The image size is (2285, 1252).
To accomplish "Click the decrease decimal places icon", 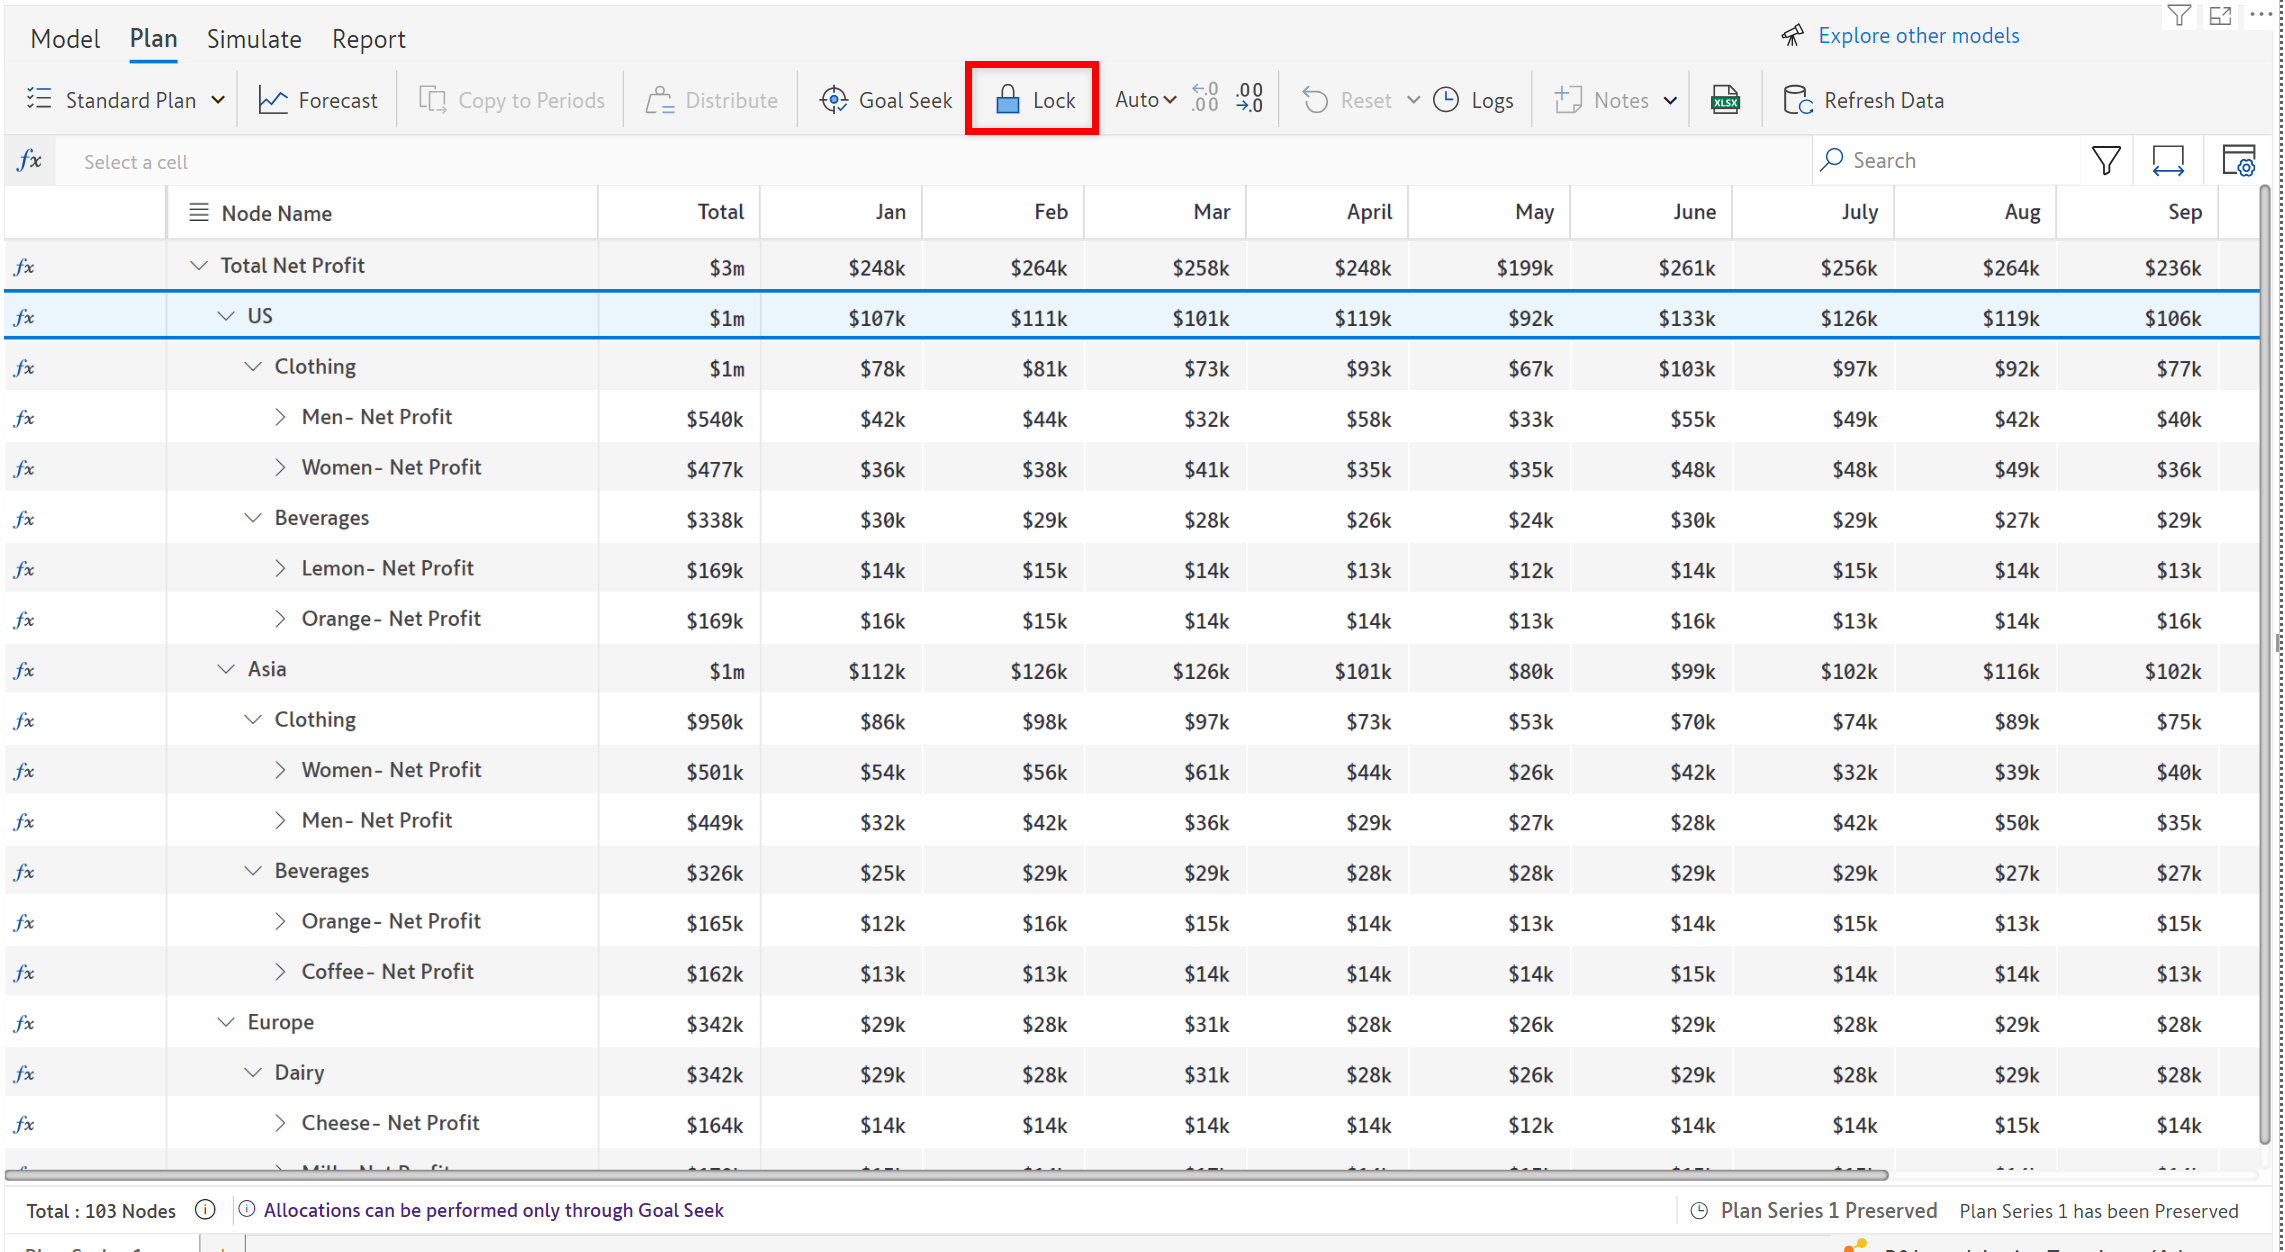I will (1250, 98).
